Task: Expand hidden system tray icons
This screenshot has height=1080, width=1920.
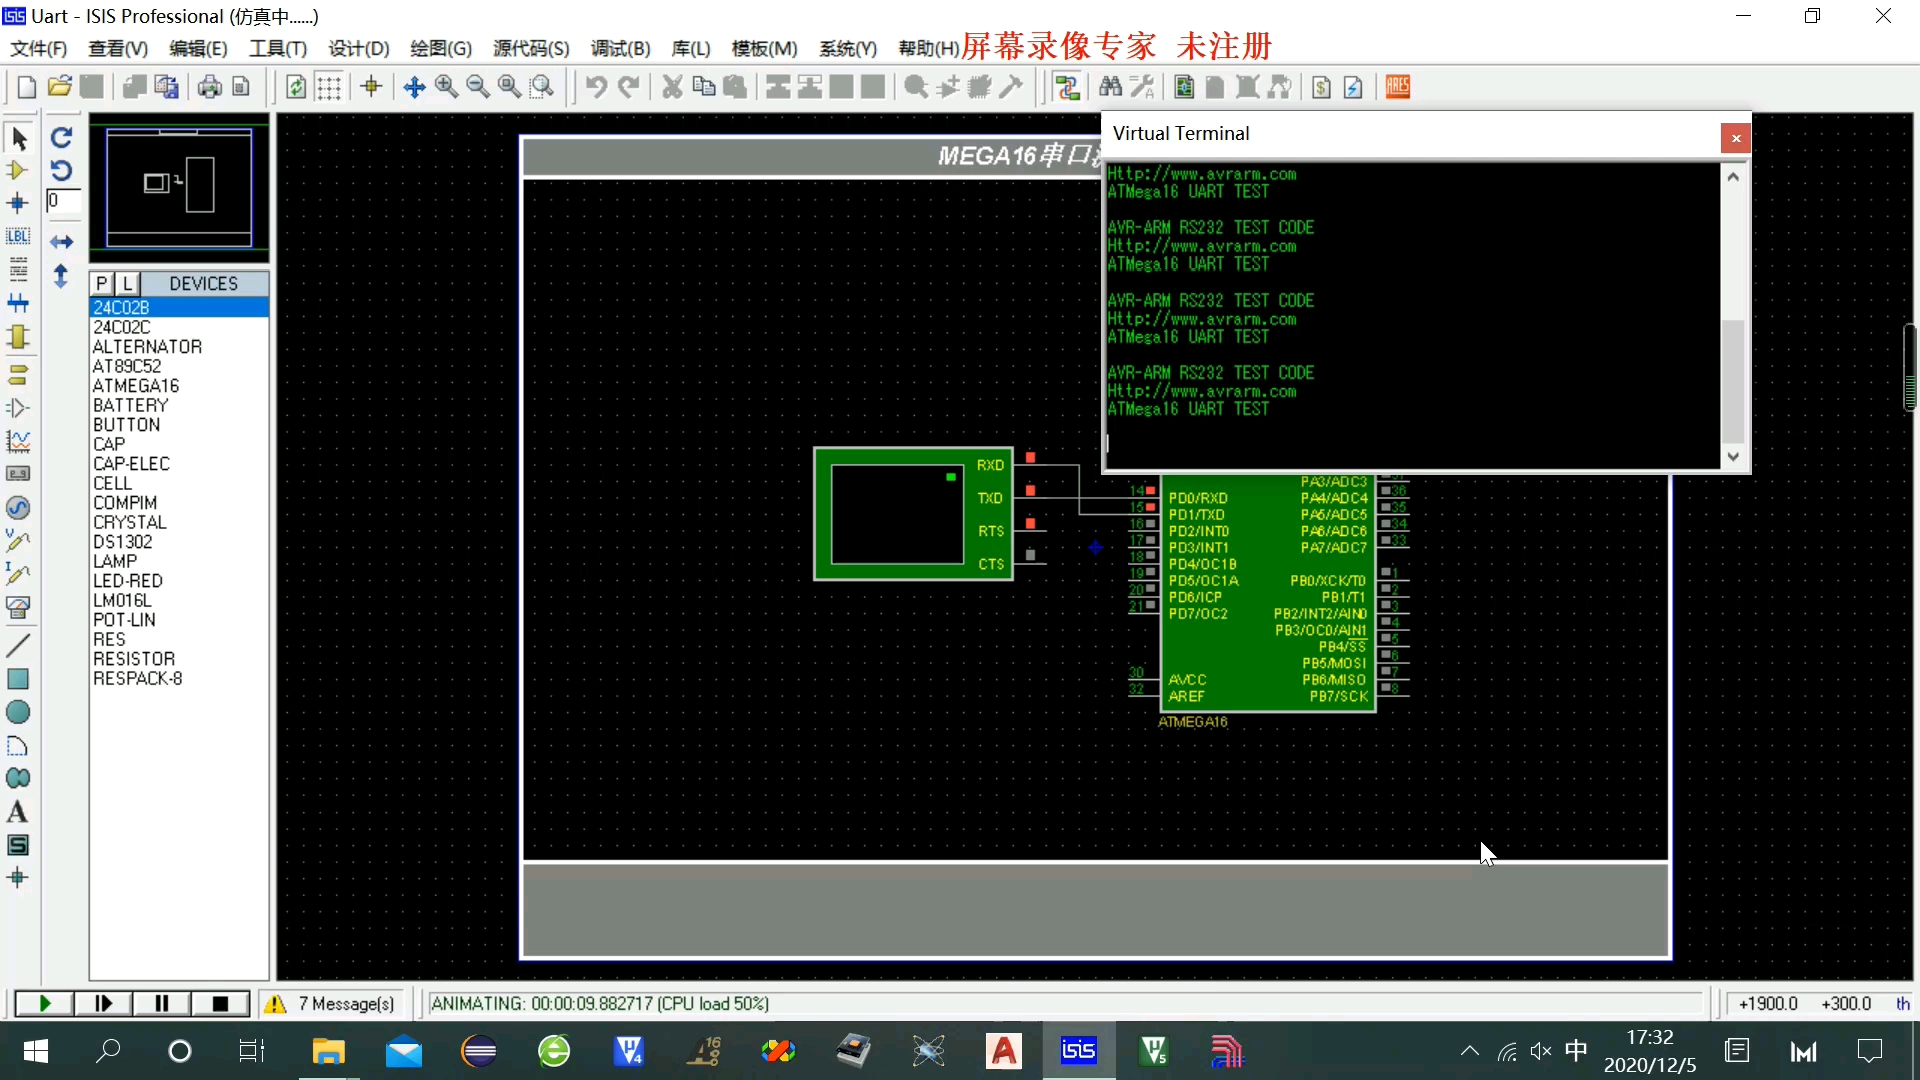Action: coord(1469,1051)
